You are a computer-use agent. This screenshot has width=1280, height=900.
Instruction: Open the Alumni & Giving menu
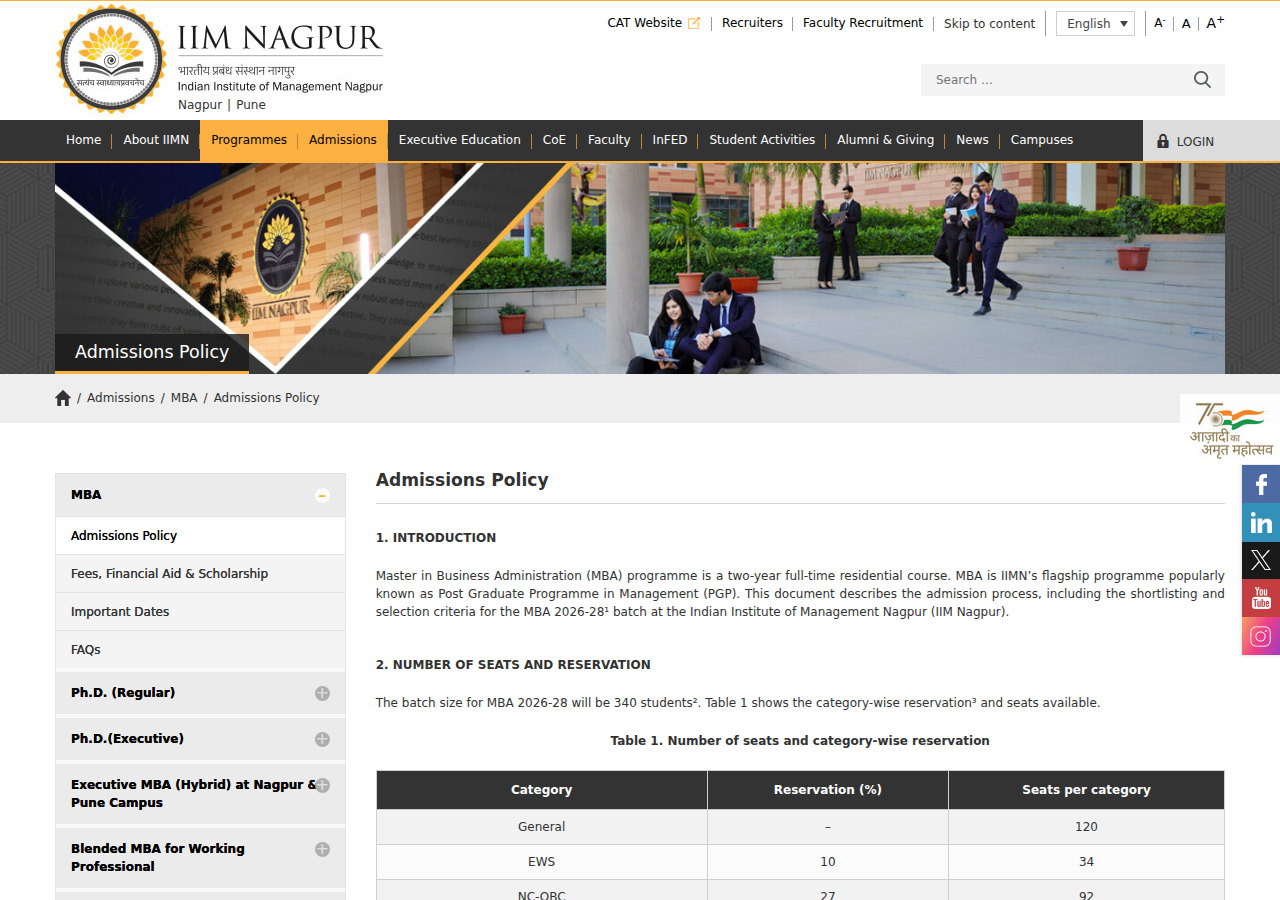(885, 140)
